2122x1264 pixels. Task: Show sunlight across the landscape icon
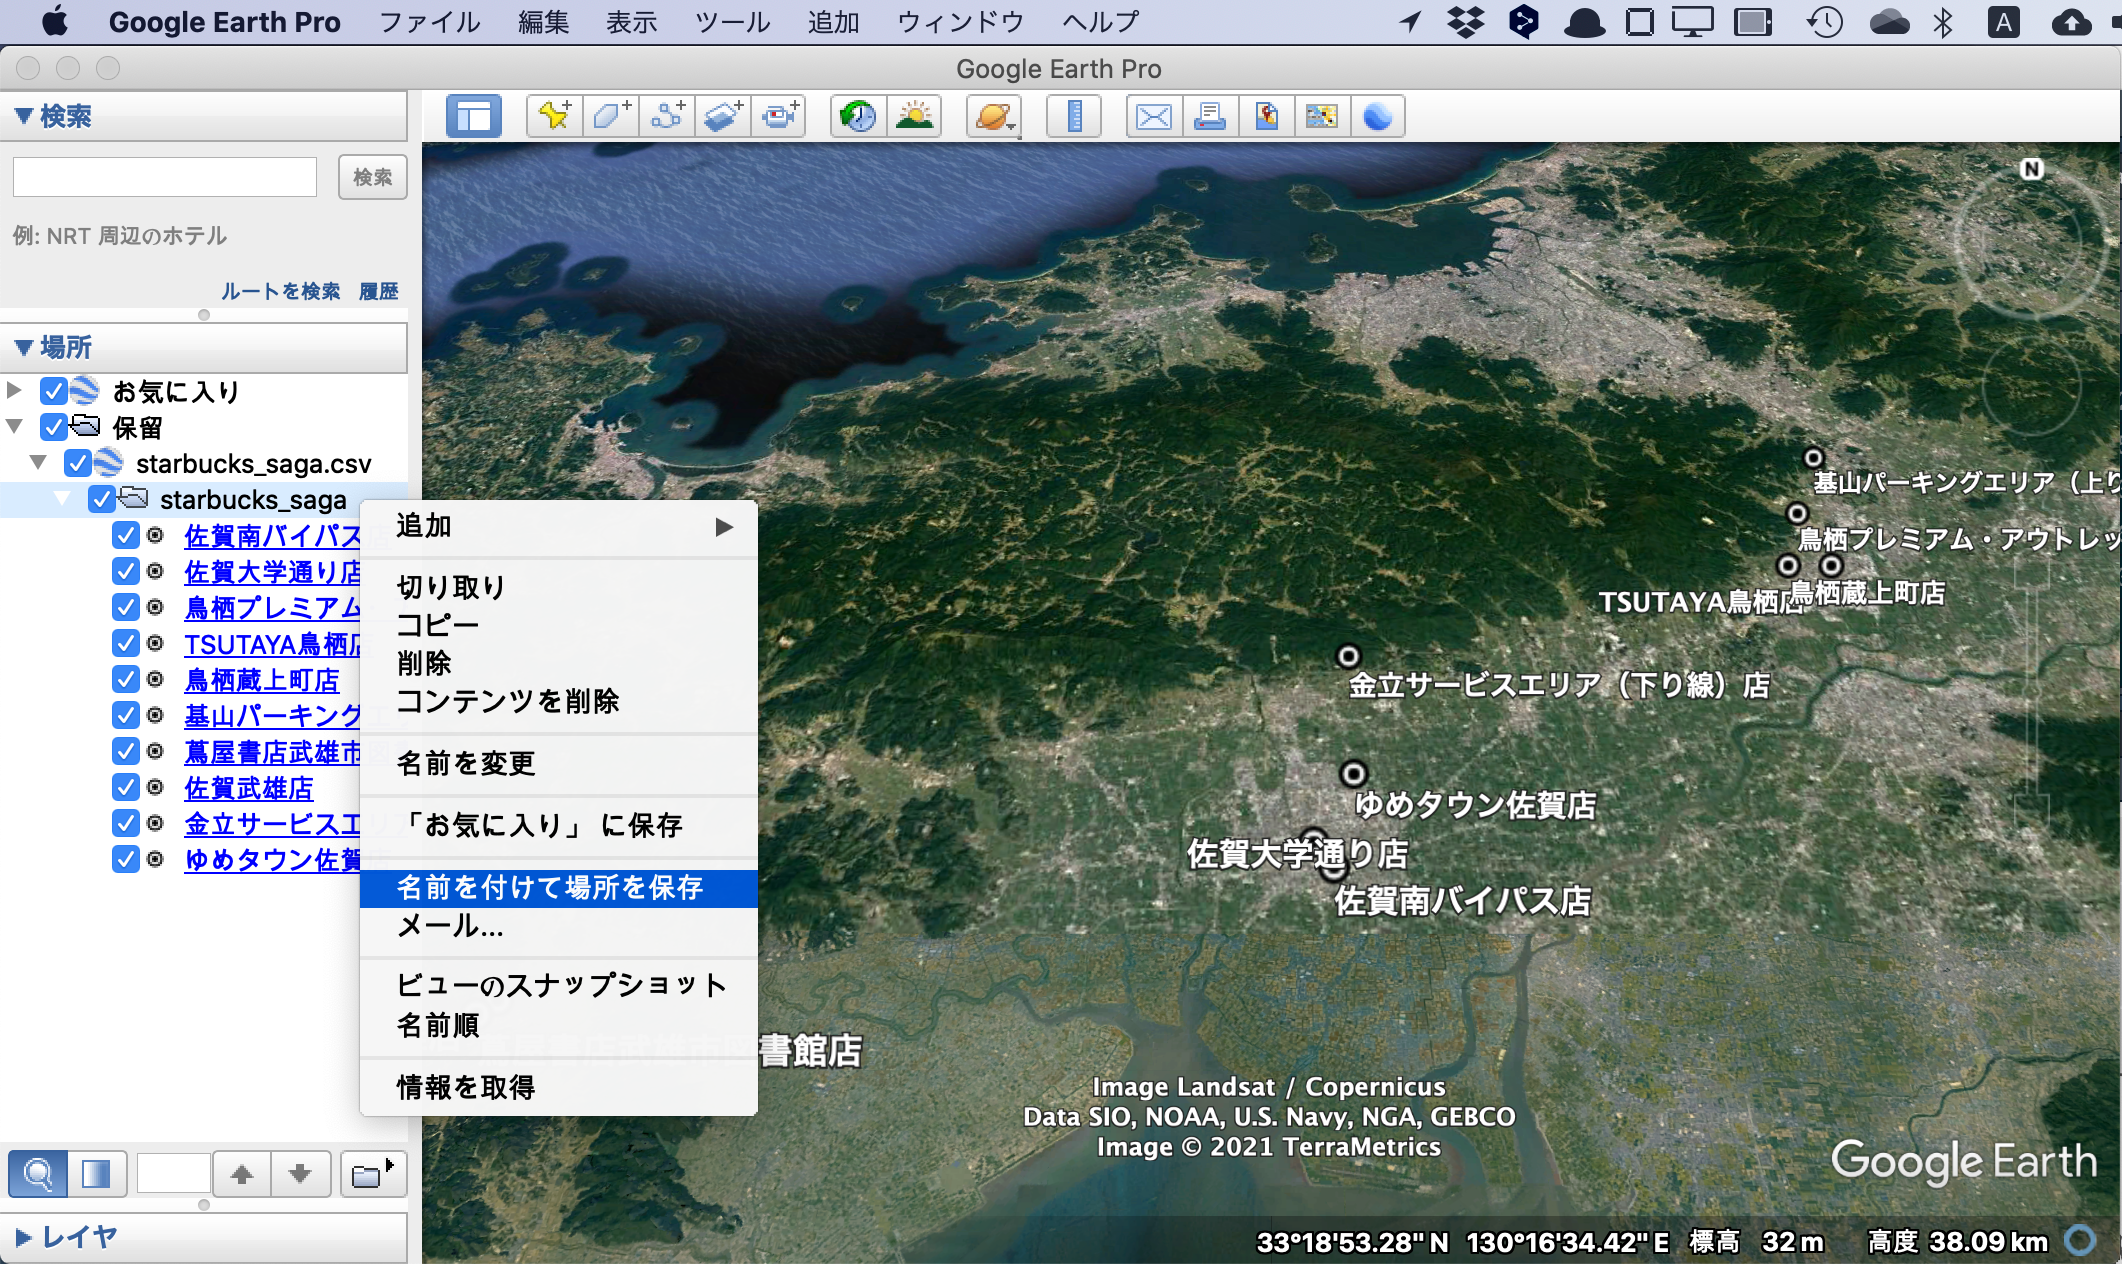pyautogui.click(x=914, y=117)
